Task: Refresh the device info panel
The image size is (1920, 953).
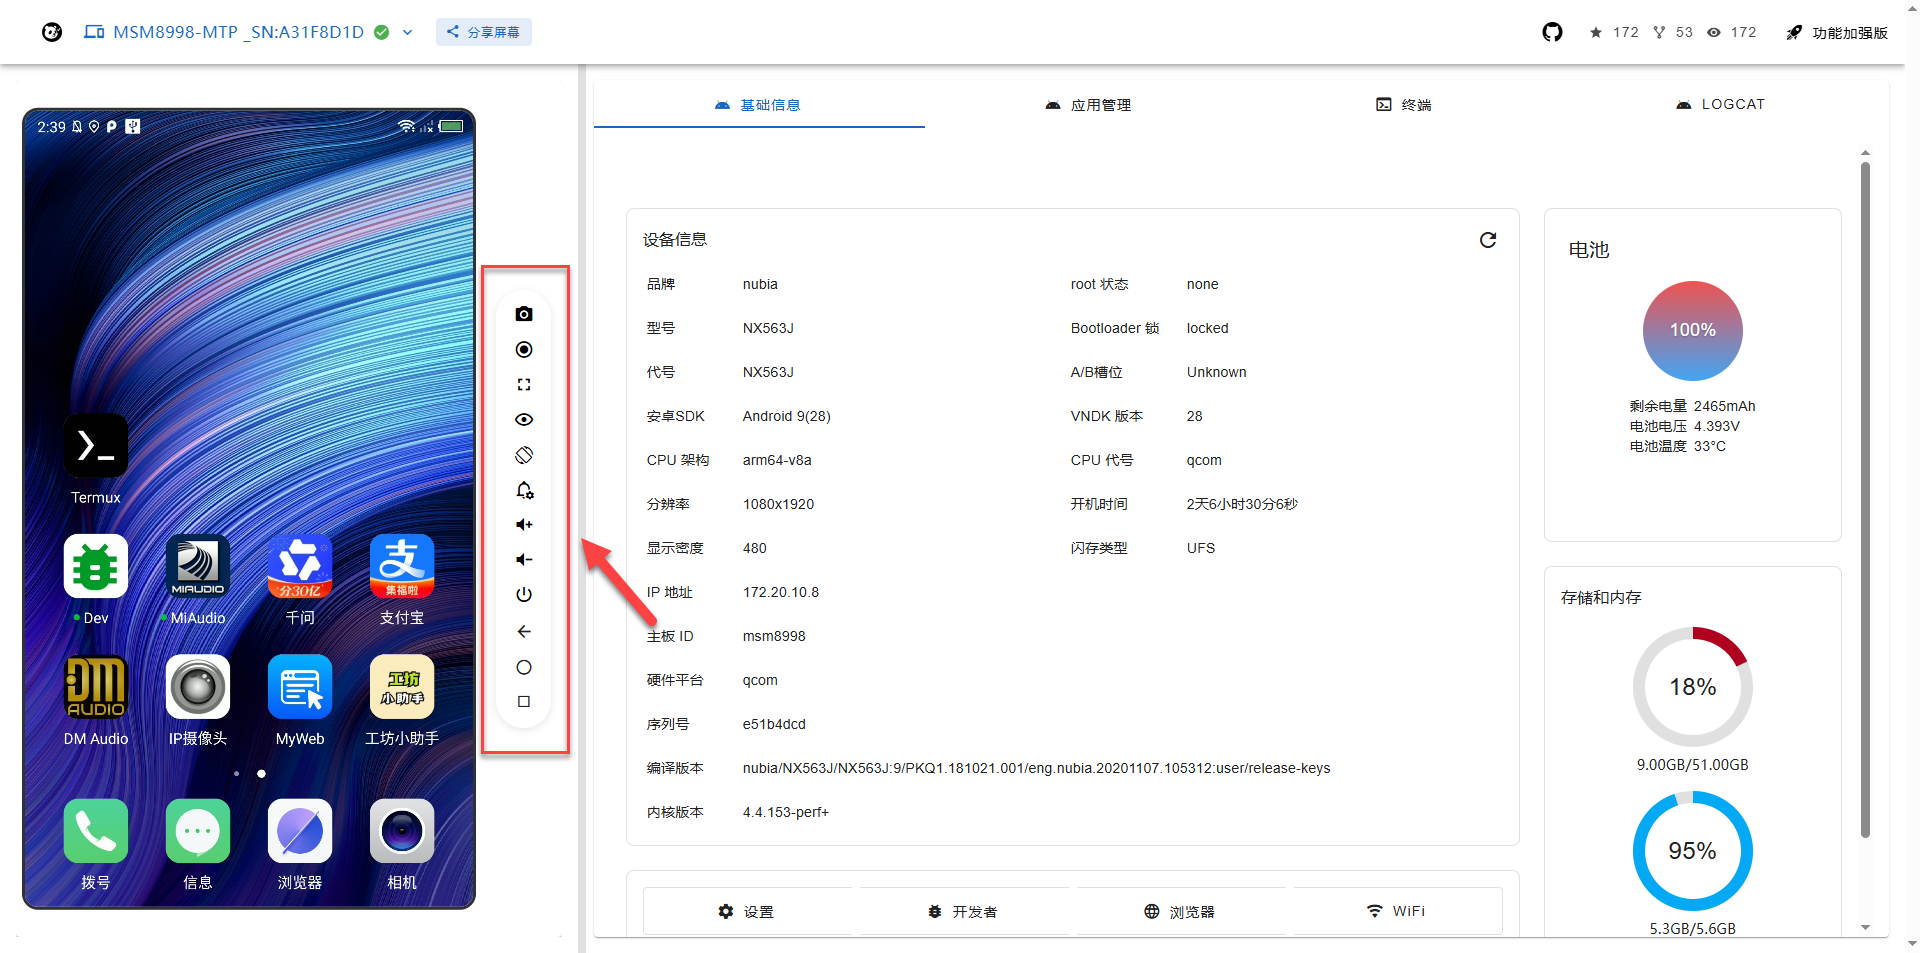Action: 1488,240
